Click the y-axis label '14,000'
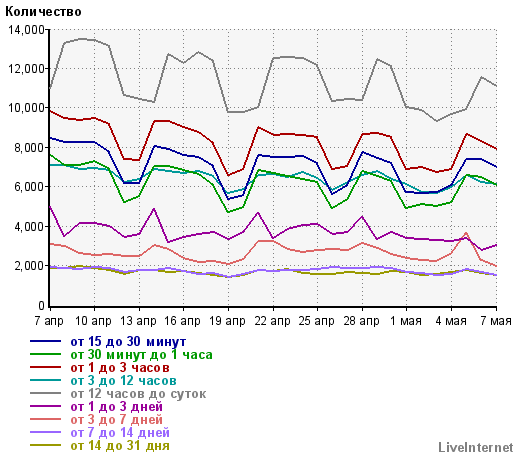The height and width of the screenshot is (457, 520). point(26,30)
